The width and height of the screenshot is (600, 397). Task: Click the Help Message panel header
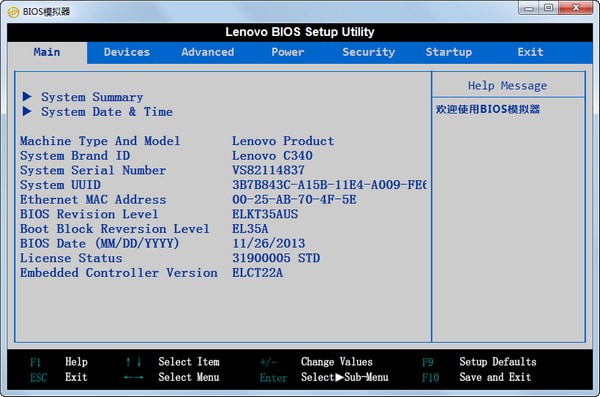coord(507,86)
